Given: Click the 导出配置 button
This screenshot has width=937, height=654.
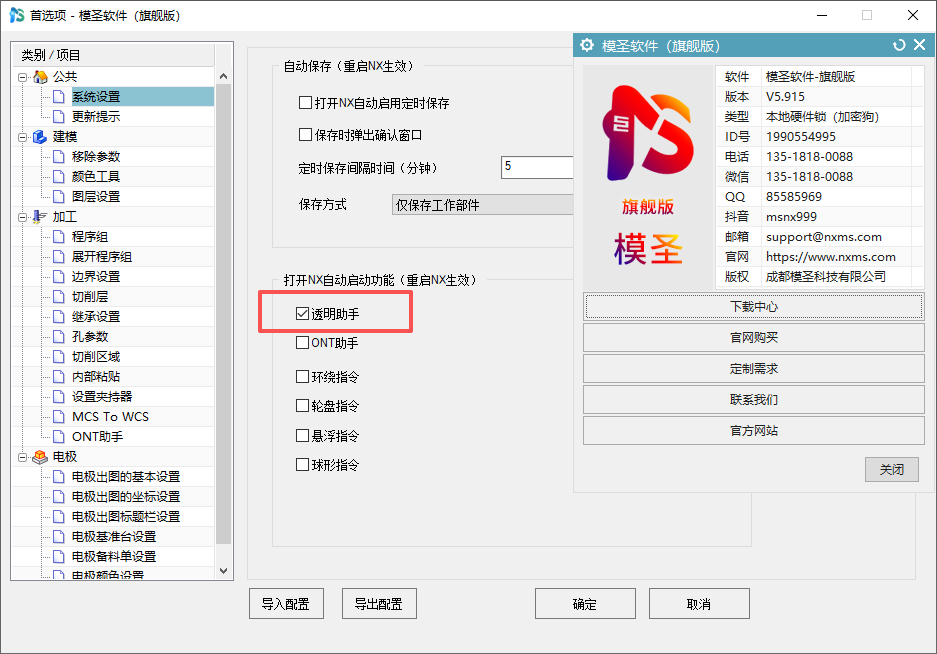Looking at the screenshot, I should [x=379, y=604].
